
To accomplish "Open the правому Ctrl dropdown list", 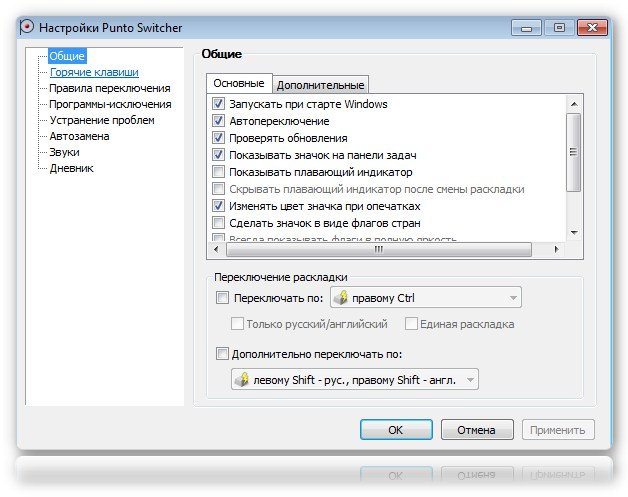I will click(513, 297).
